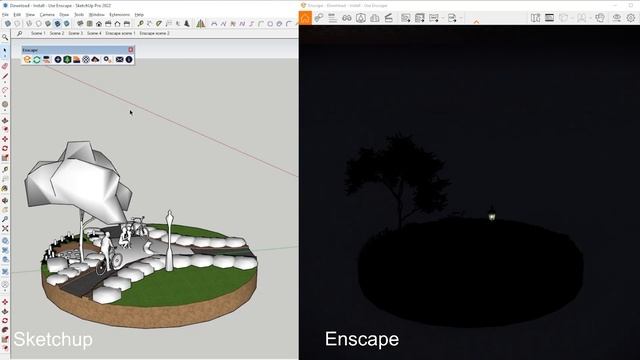Image resolution: width=640 pixels, height=360 pixels.
Task: Click the Enscape objects plus icon
Action: click(58, 60)
